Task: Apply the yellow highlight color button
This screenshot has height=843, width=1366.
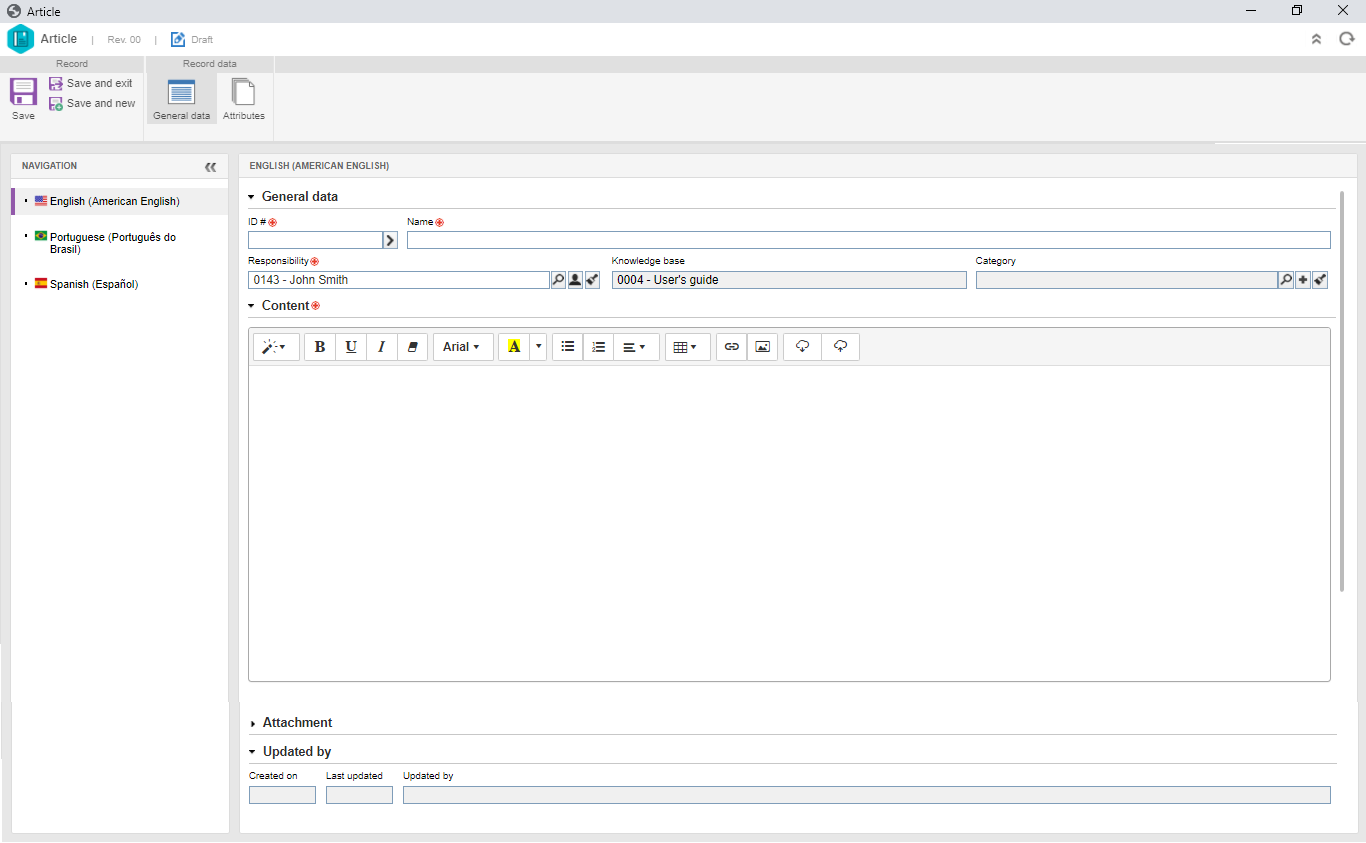Action: tap(514, 347)
